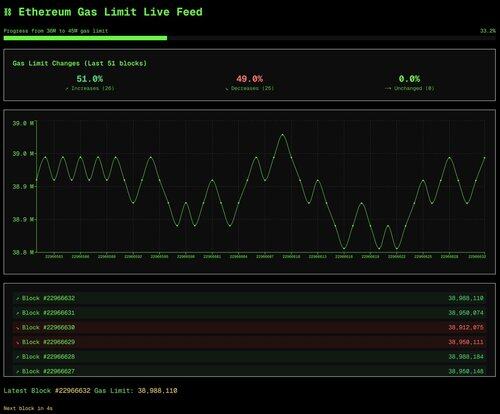Click the 38,988,184 gas limit value
This screenshot has height=414, width=500.
point(466,357)
